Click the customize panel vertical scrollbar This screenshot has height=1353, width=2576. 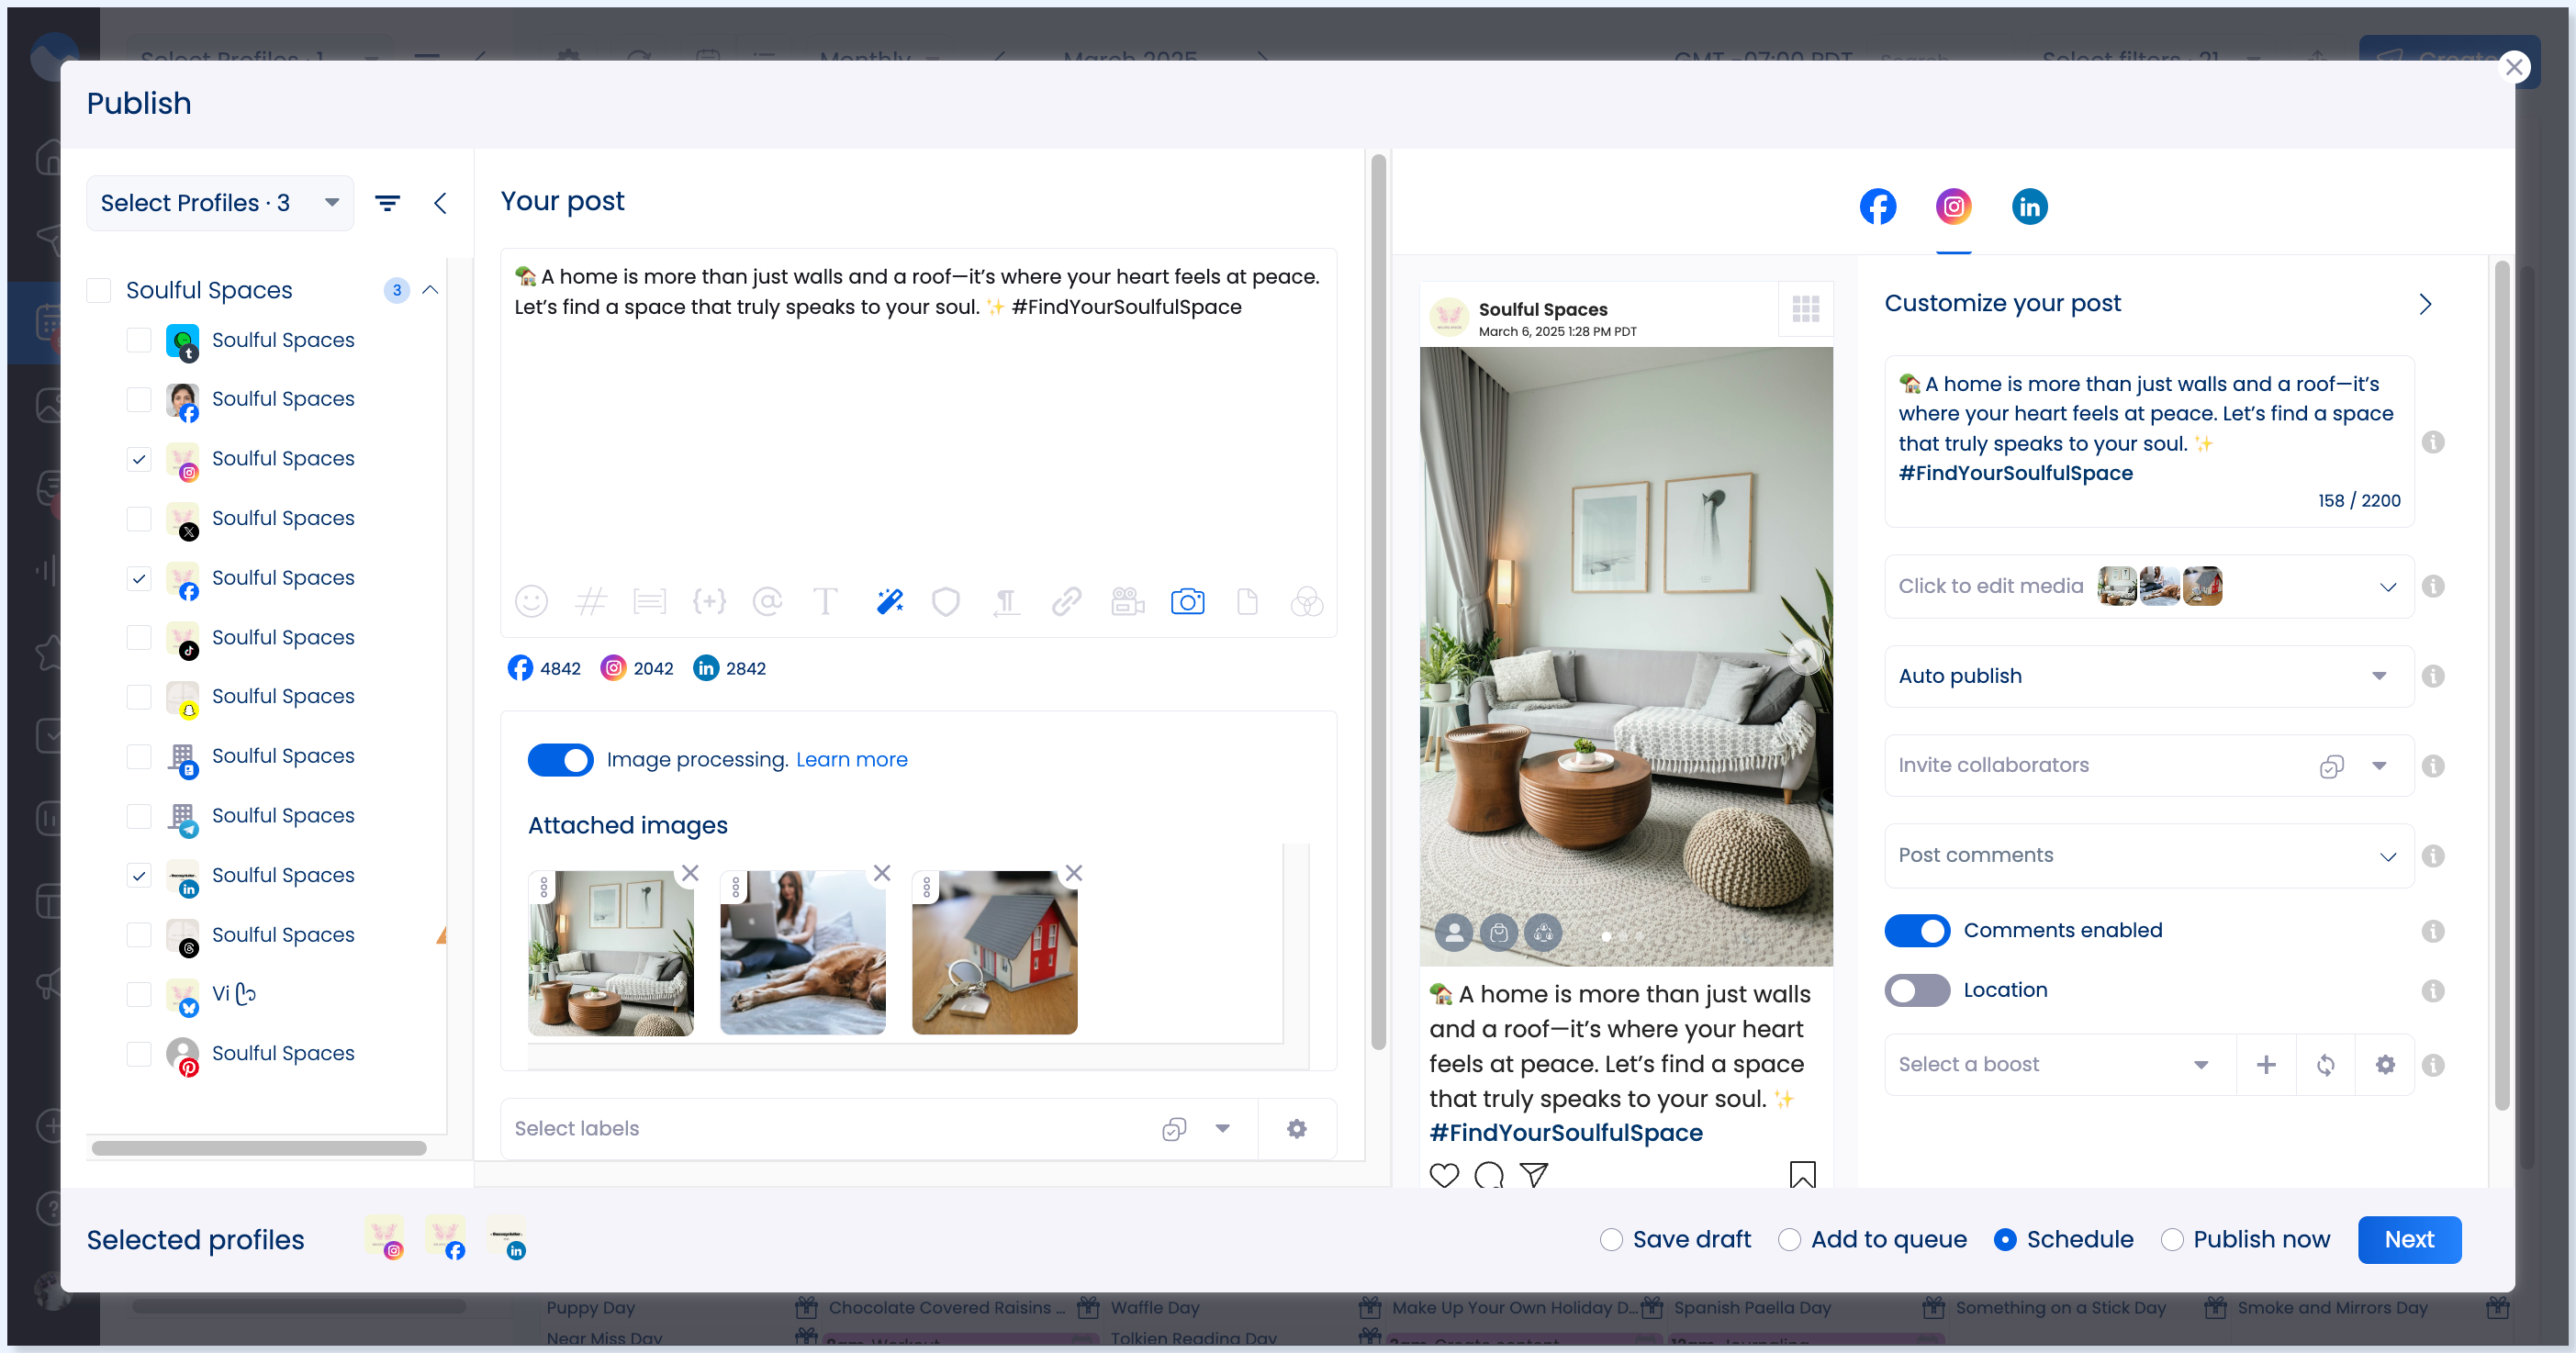pos(2501,685)
